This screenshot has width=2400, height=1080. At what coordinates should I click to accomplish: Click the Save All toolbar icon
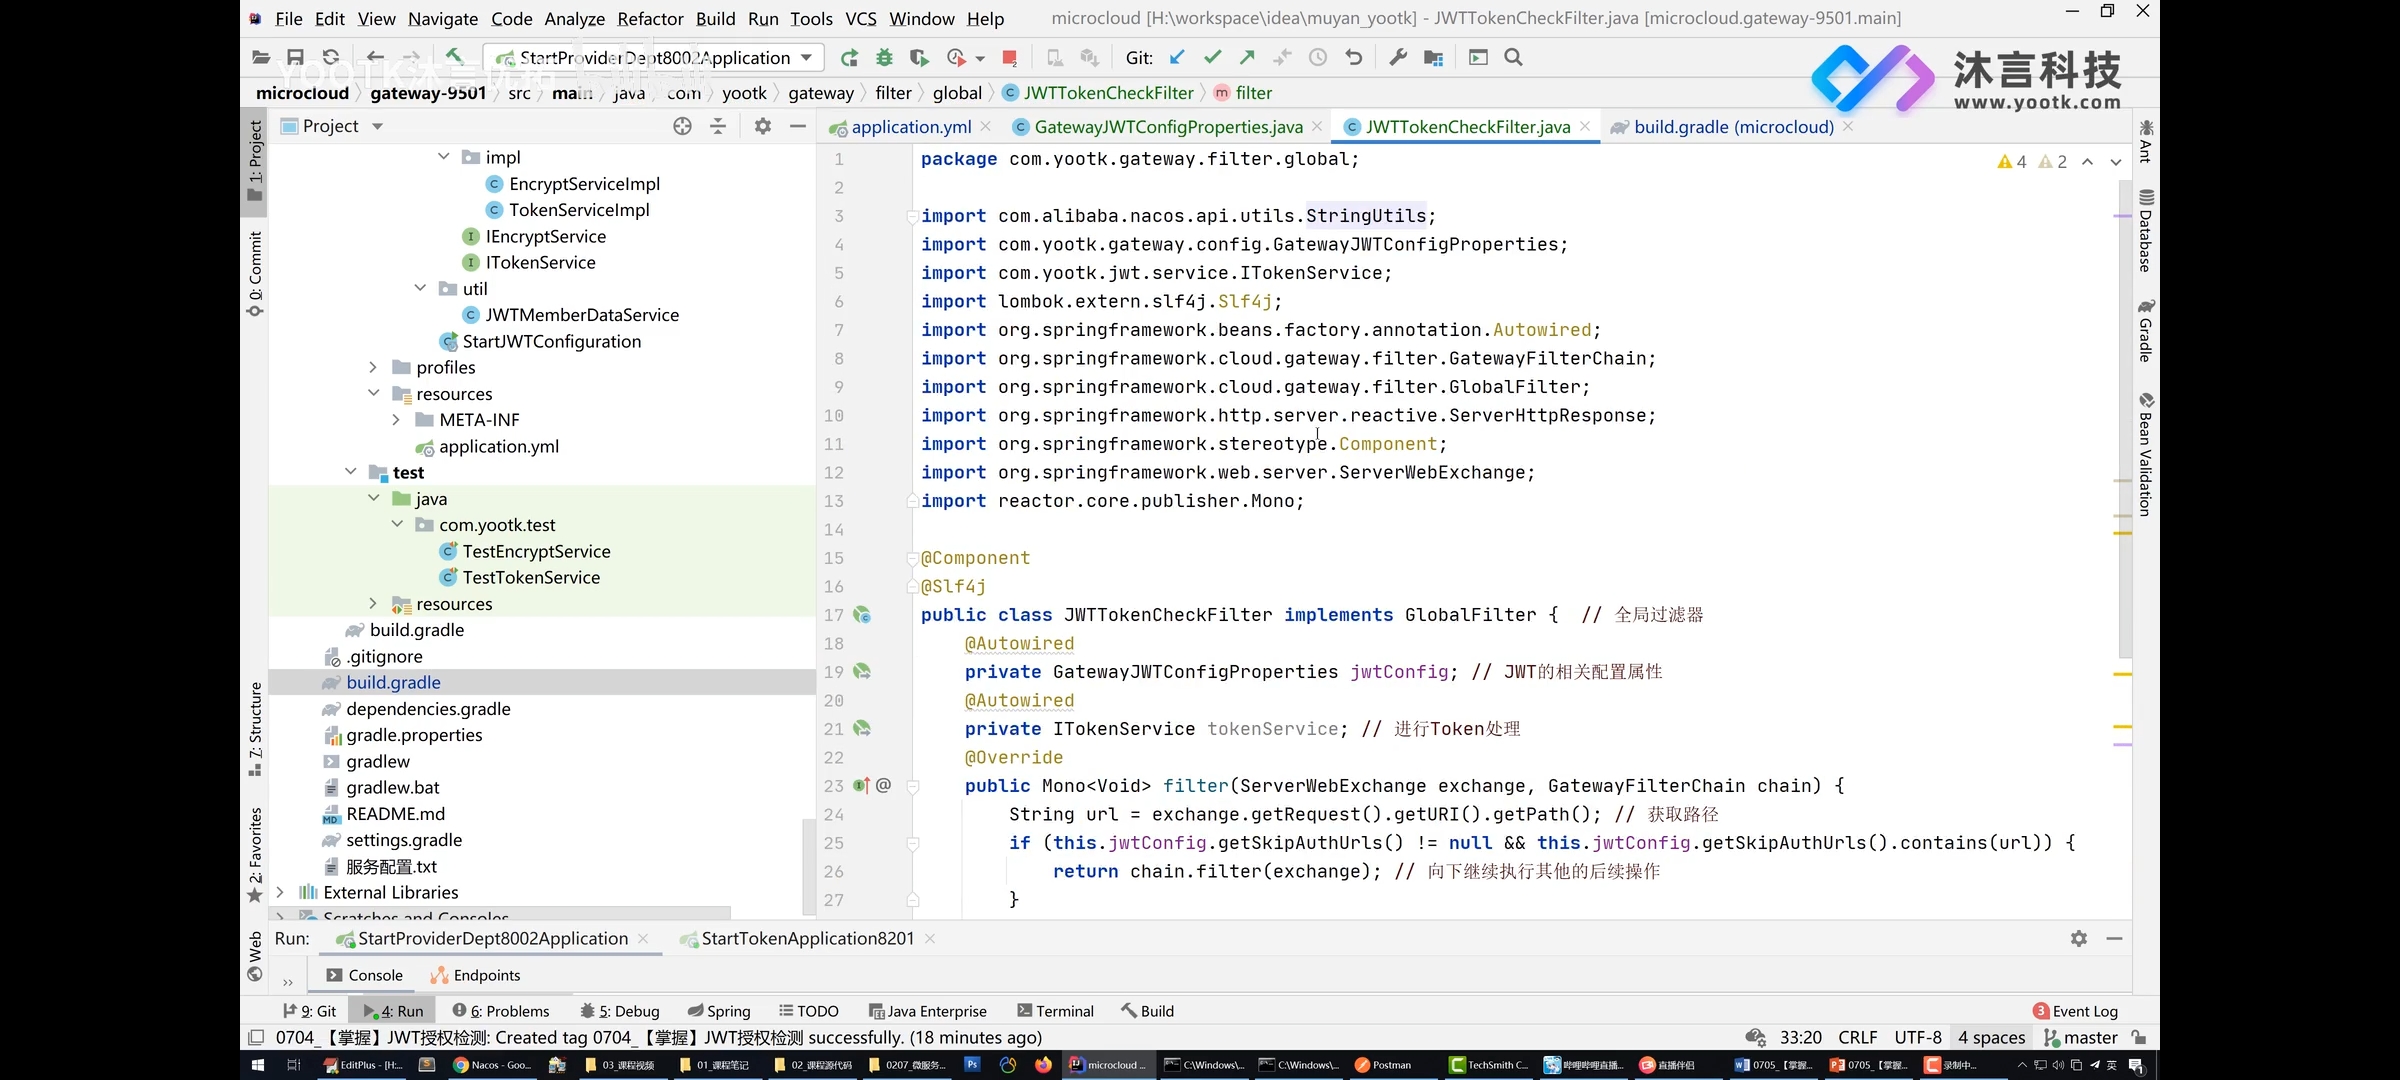295,58
